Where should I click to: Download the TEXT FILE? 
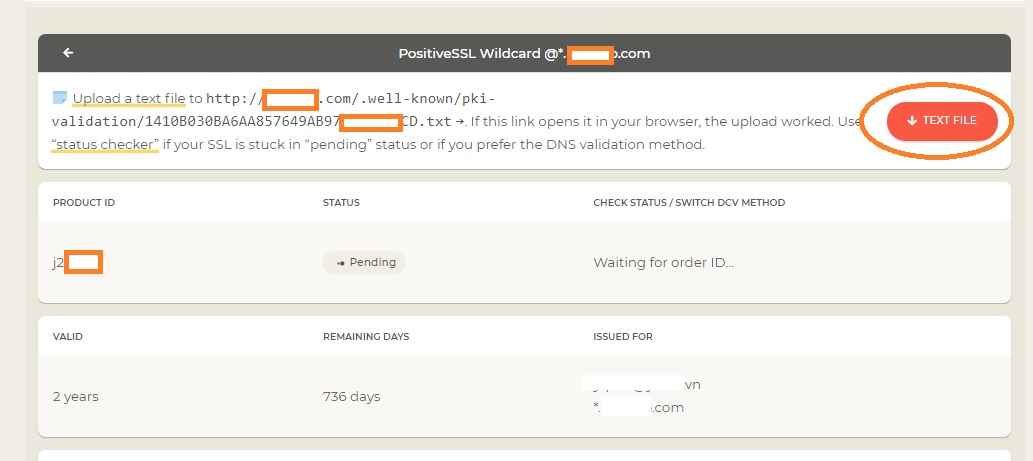coord(942,121)
